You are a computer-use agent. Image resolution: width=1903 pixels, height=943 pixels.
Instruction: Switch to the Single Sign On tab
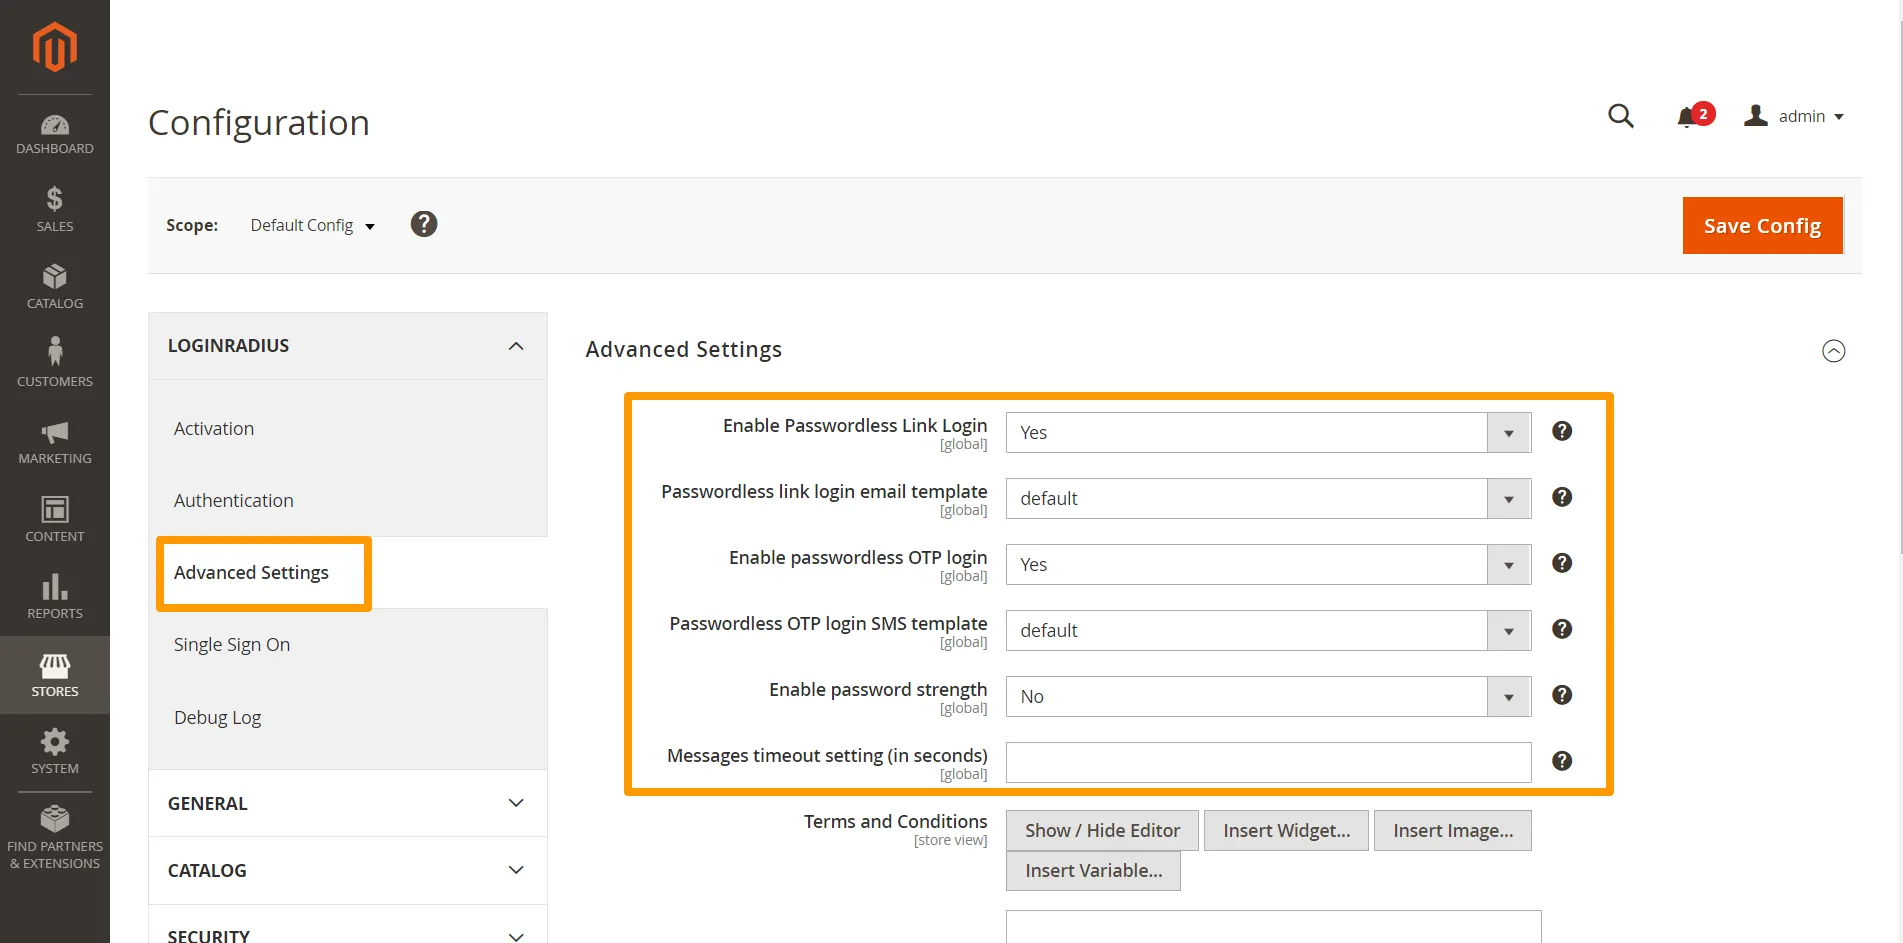pyautogui.click(x=232, y=645)
